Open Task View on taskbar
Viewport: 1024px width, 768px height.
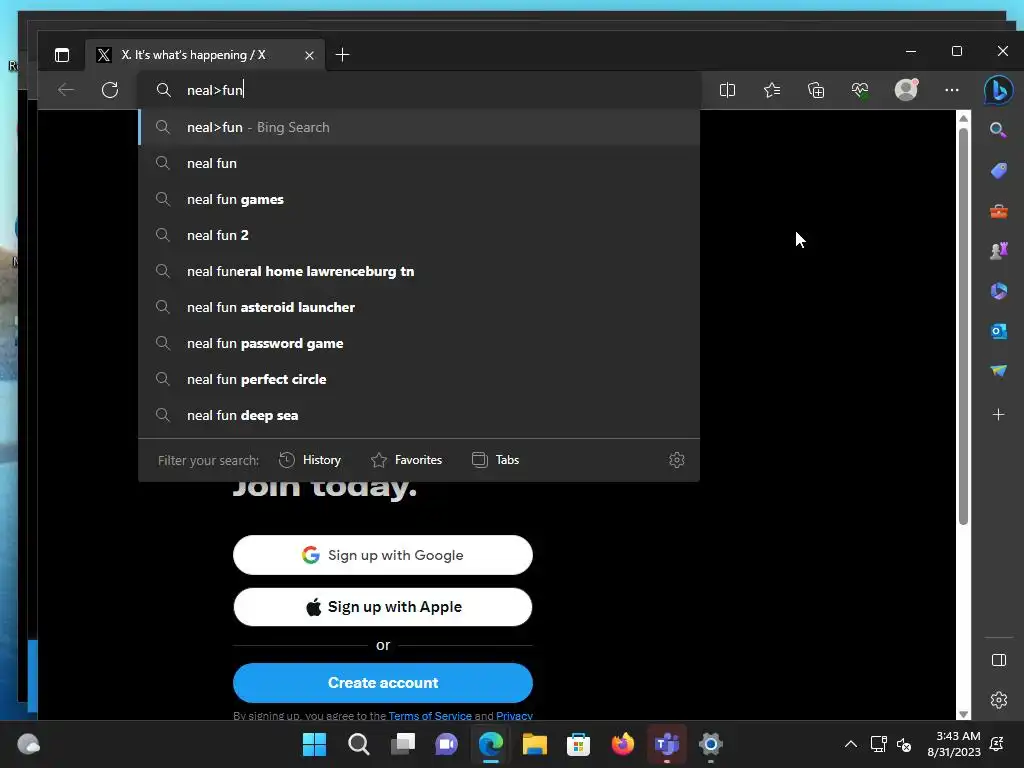(402, 744)
